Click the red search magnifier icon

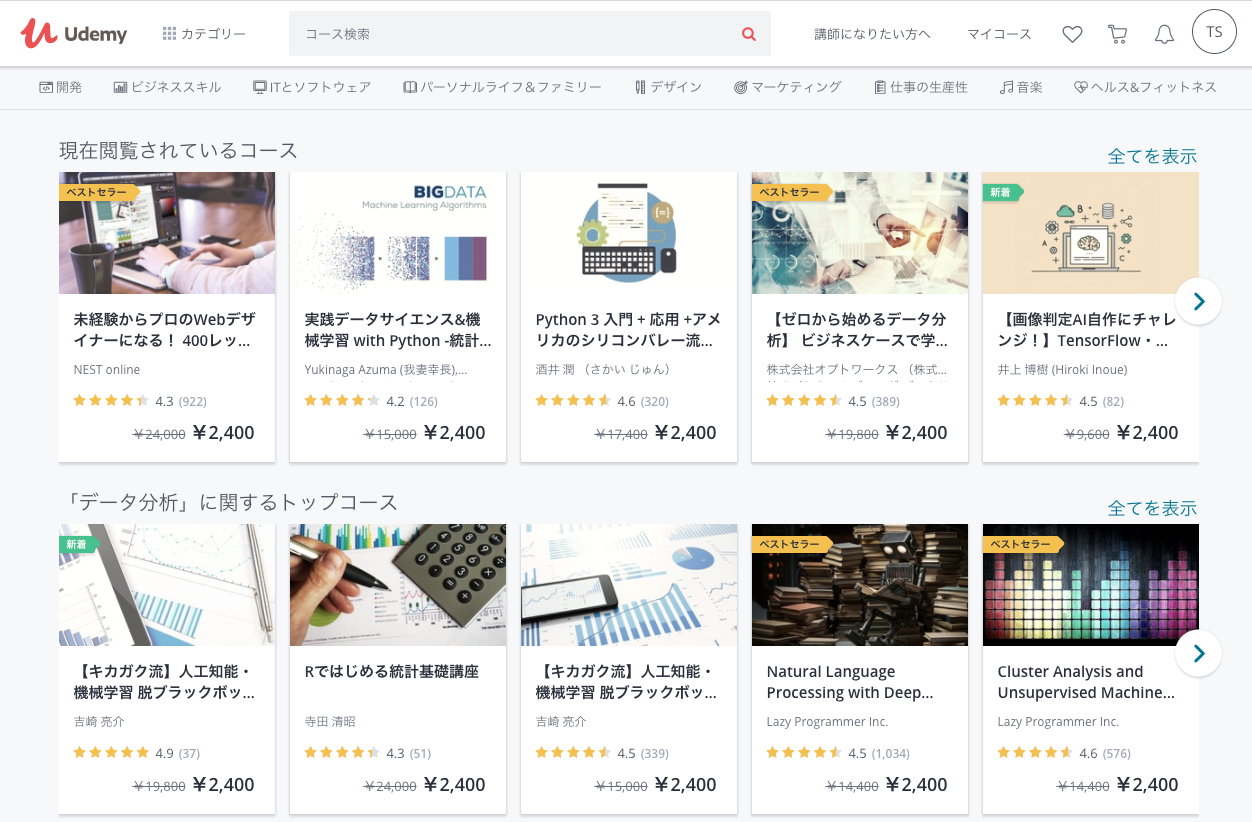tap(749, 34)
